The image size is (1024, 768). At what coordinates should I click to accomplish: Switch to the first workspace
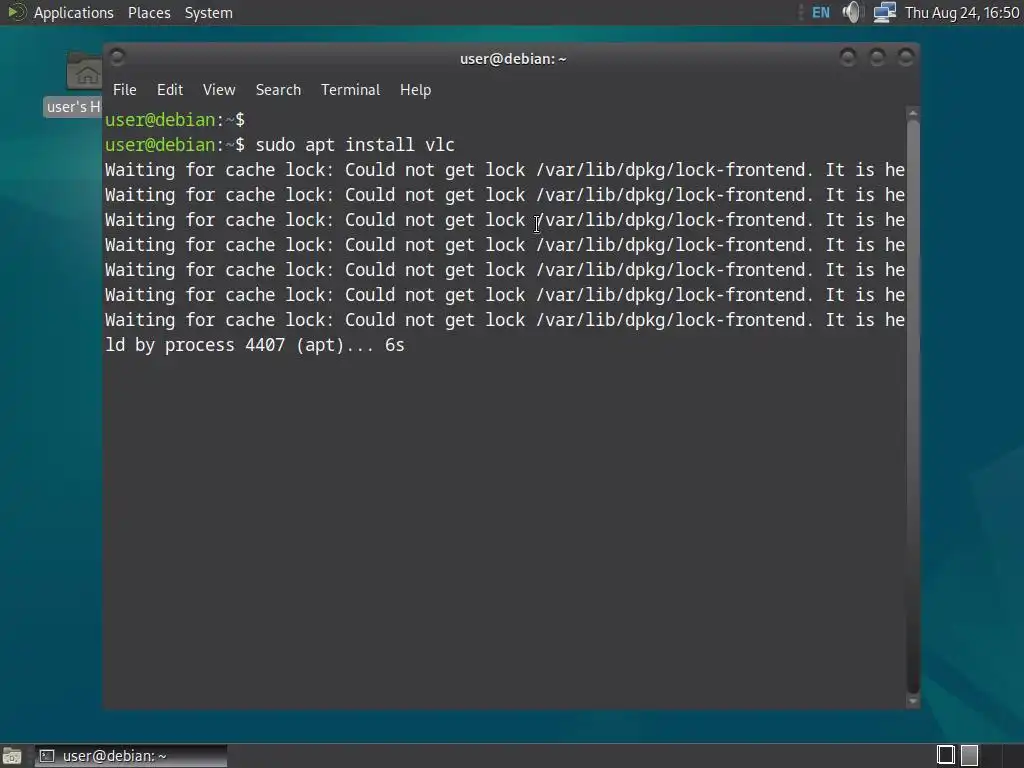coord(946,755)
